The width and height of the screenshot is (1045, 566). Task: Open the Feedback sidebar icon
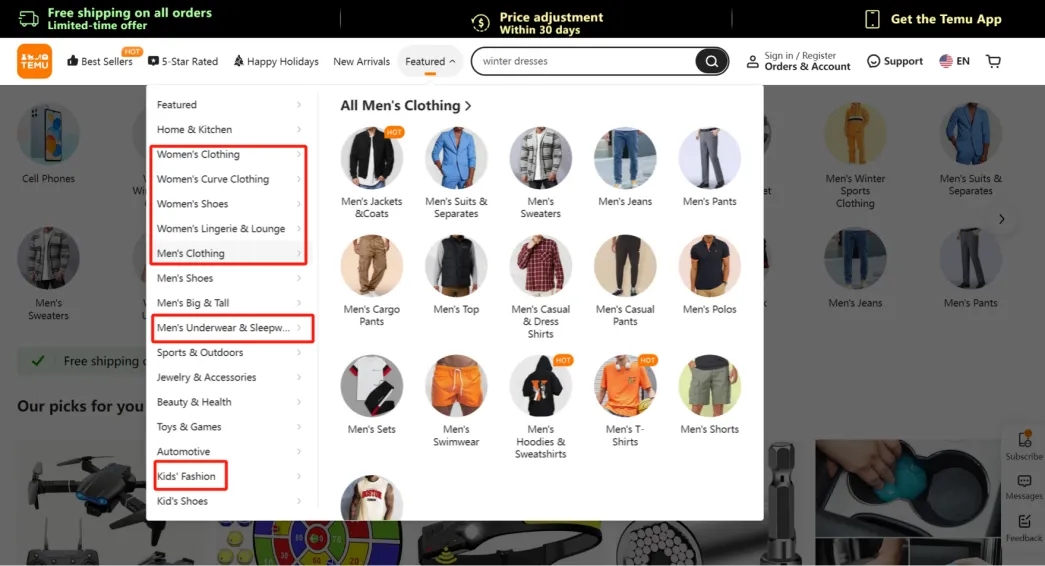(x=1024, y=522)
